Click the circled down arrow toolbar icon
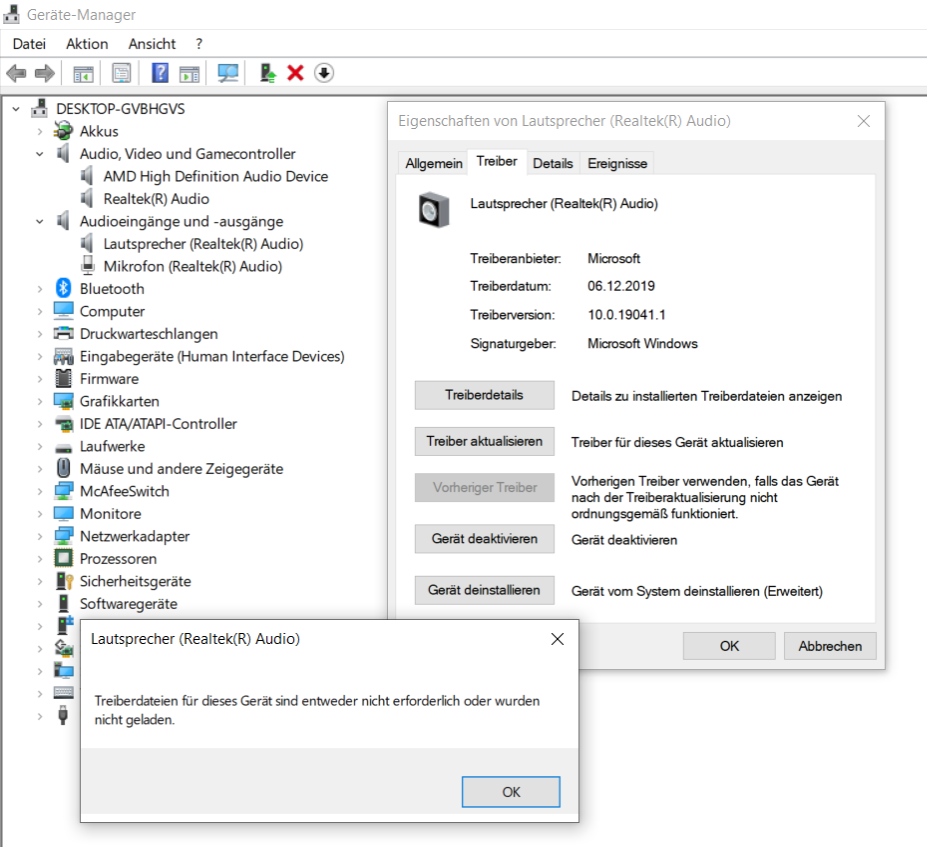This screenshot has width=927, height=847. [x=324, y=73]
